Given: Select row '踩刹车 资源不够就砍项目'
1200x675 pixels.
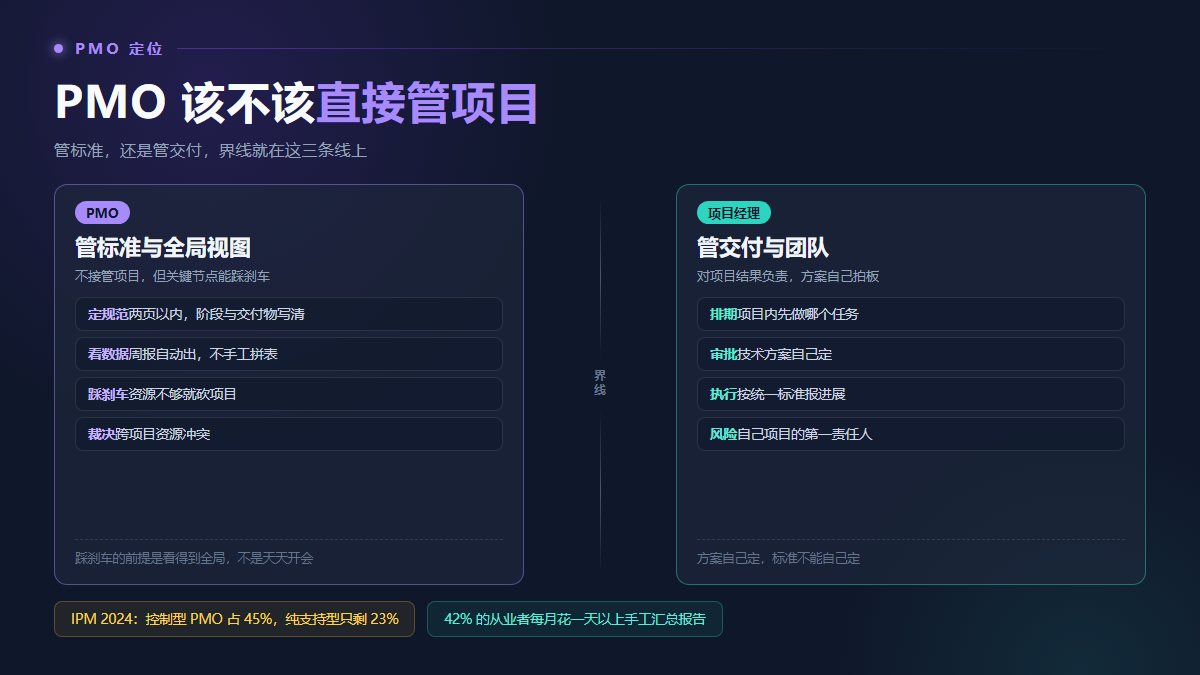Looking at the screenshot, I should 289,394.
